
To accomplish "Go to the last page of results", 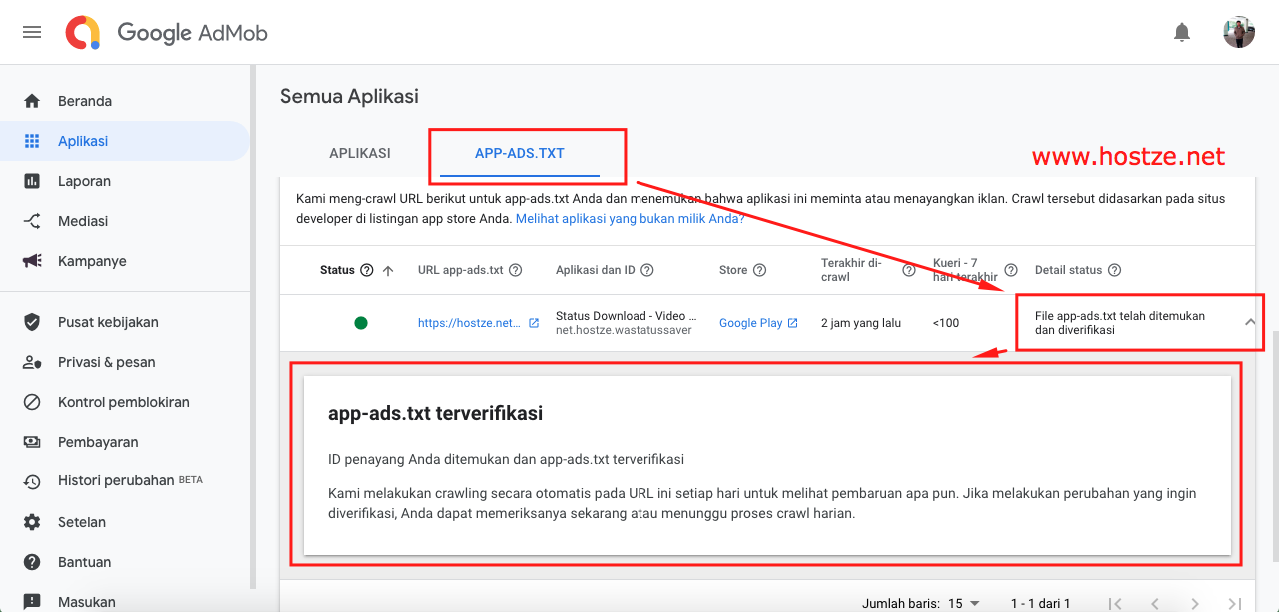I will 1235,603.
